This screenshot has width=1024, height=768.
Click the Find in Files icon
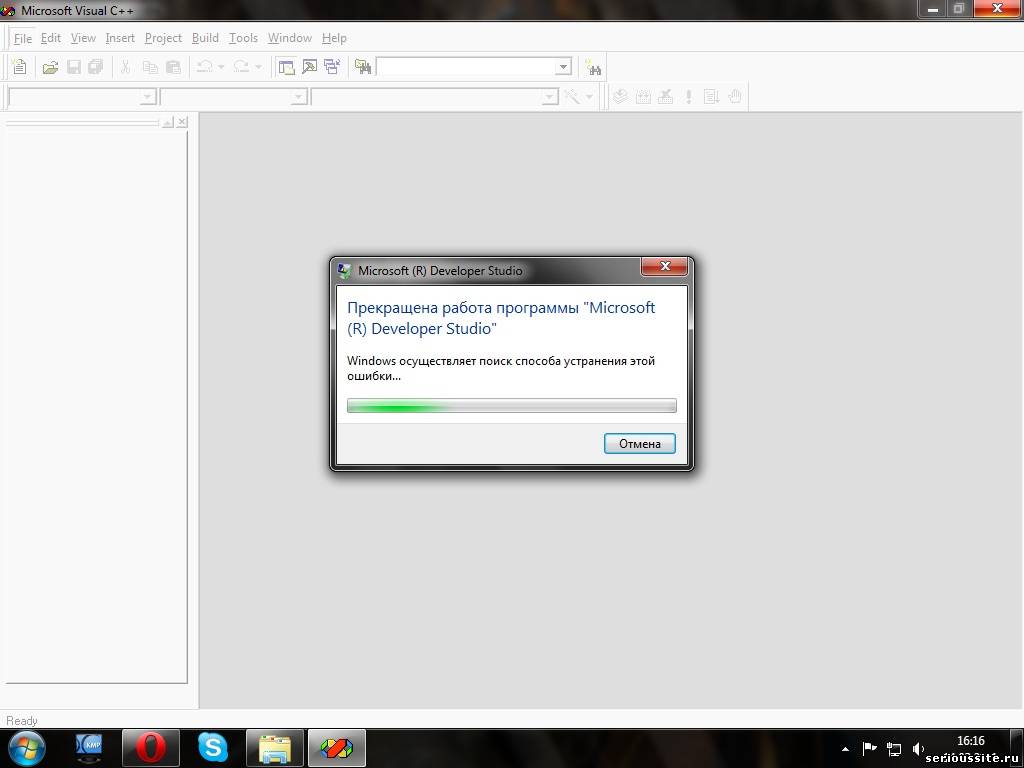coord(362,67)
